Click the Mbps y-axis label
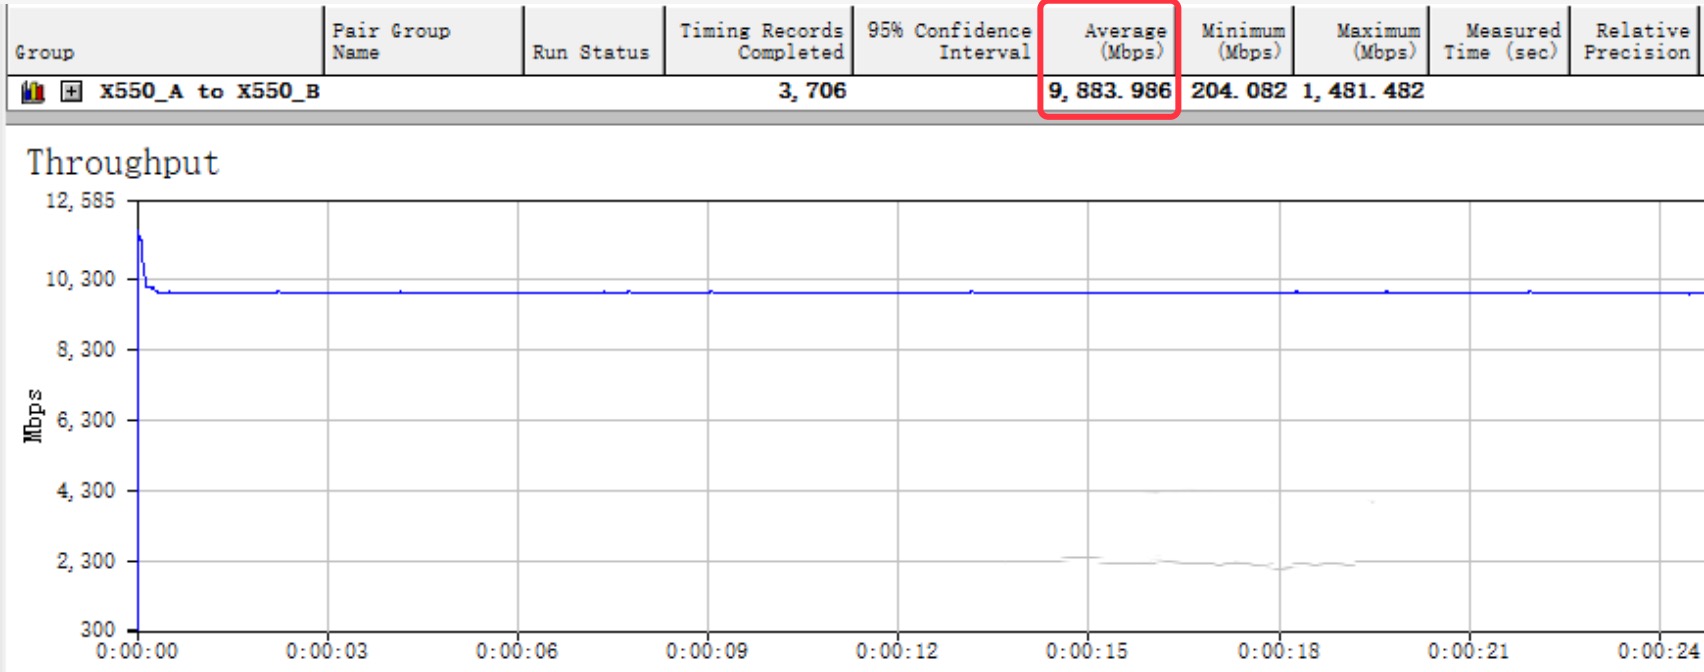 (33, 415)
